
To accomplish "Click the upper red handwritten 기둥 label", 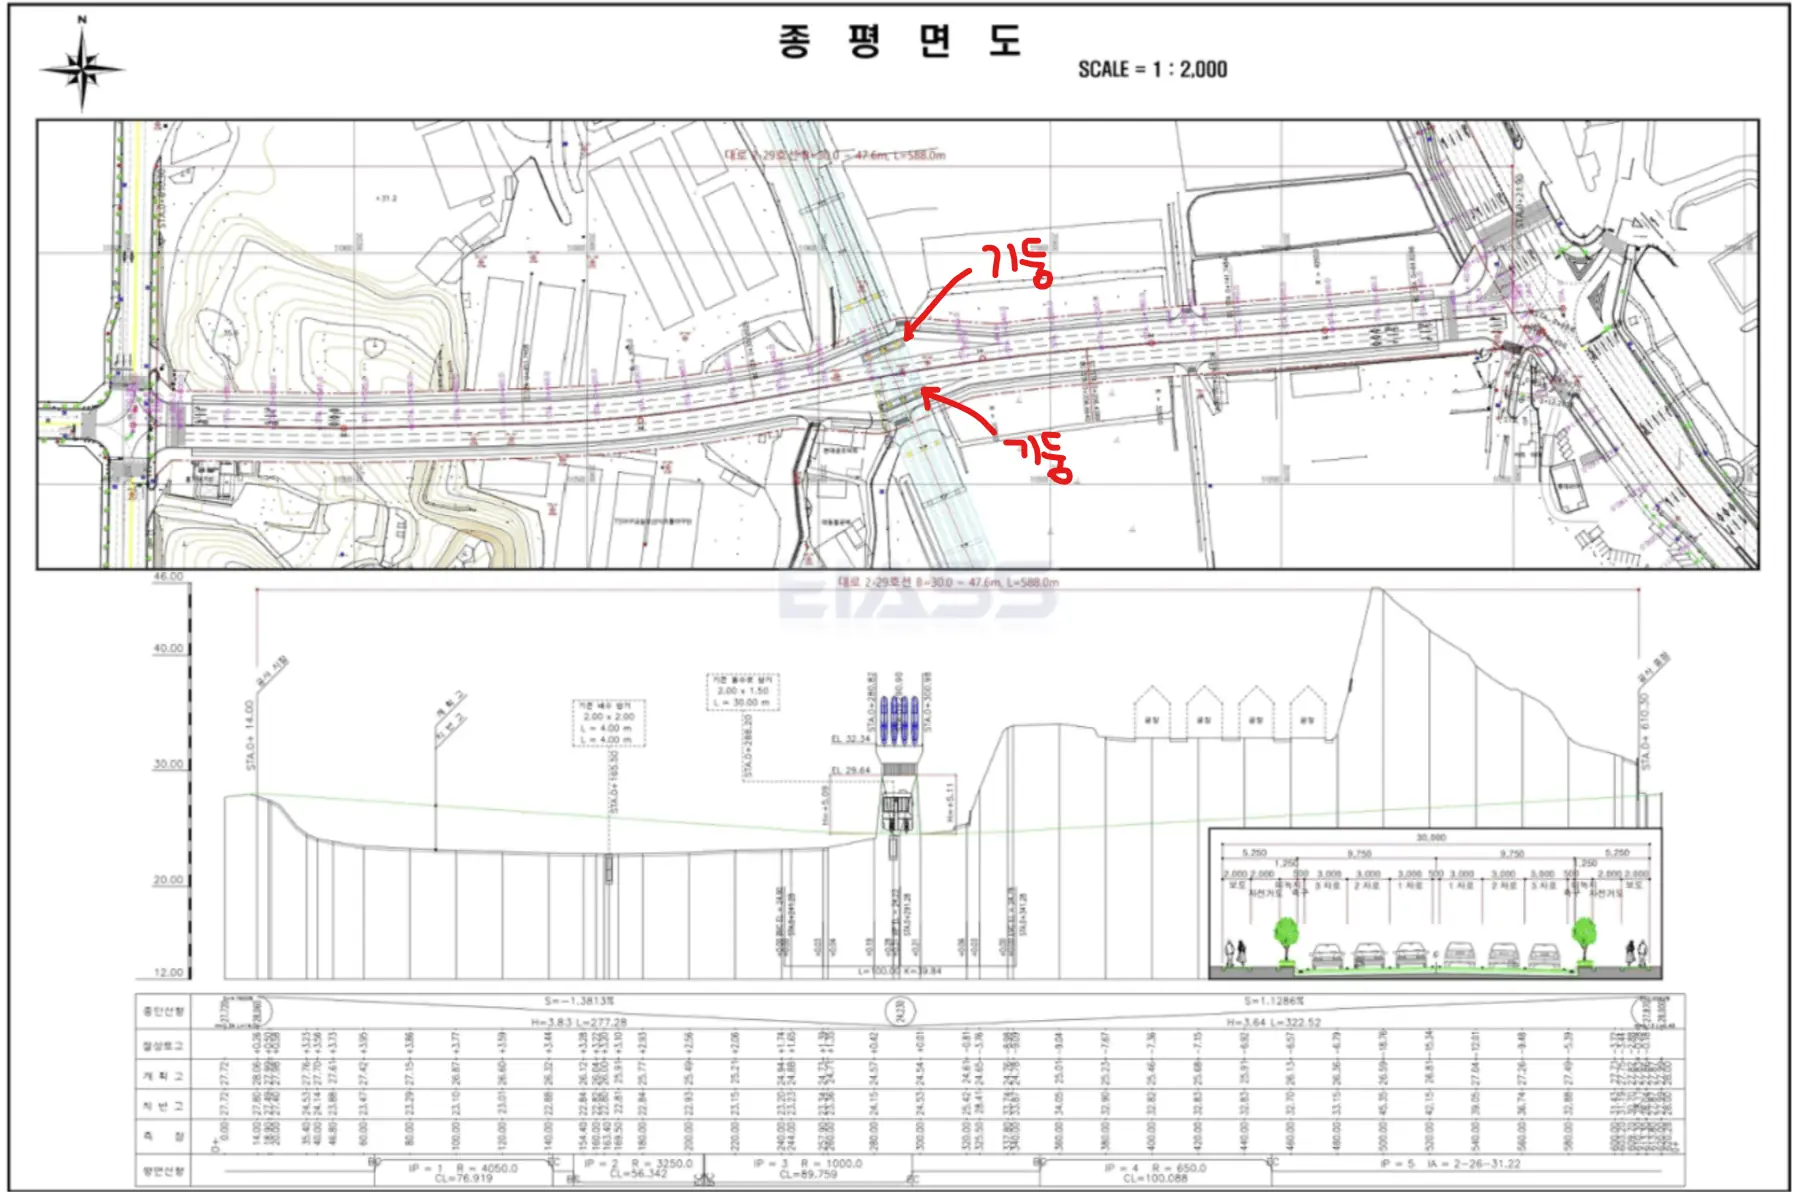I will (1017, 263).
